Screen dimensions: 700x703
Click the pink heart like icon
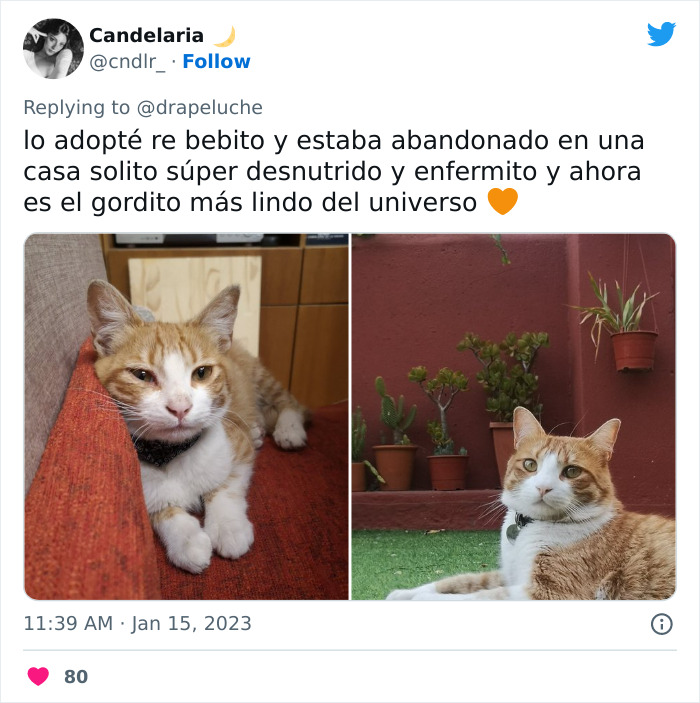[x=38, y=676]
